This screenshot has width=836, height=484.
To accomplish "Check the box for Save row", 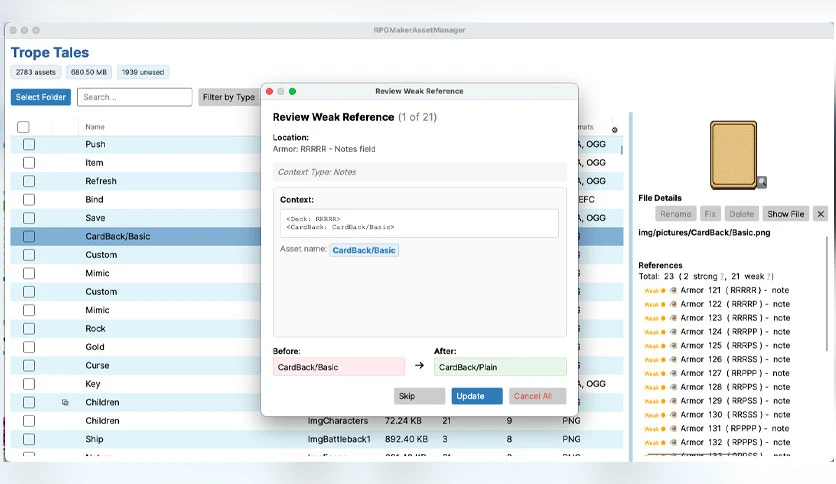I will tap(29, 218).
